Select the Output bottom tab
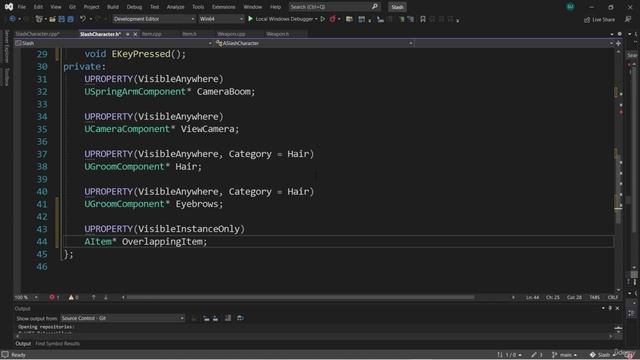The width and height of the screenshot is (640, 360). click(x=23, y=344)
